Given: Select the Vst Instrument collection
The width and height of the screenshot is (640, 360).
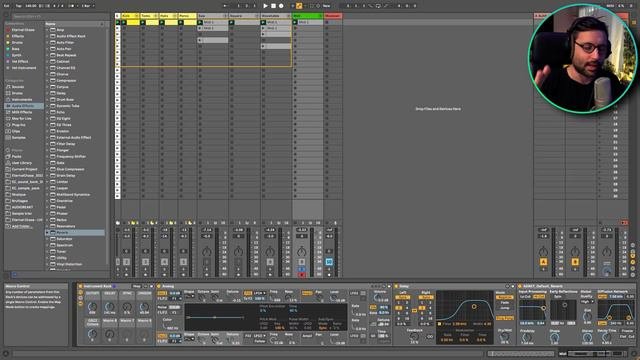Looking at the screenshot, I should (24, 68).
